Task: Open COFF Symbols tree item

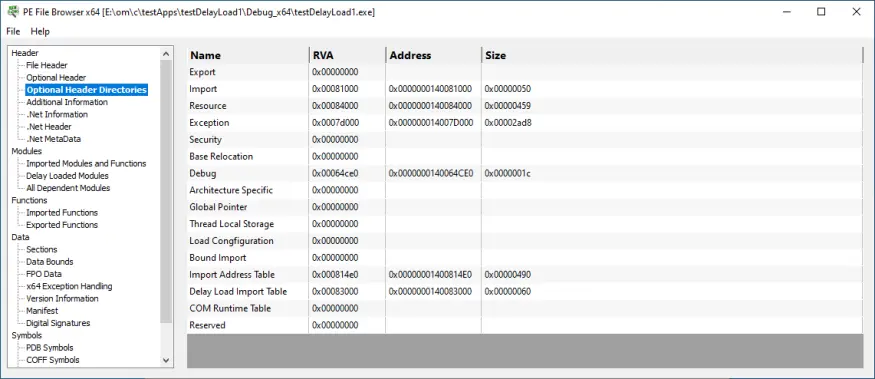Action: 53,360
